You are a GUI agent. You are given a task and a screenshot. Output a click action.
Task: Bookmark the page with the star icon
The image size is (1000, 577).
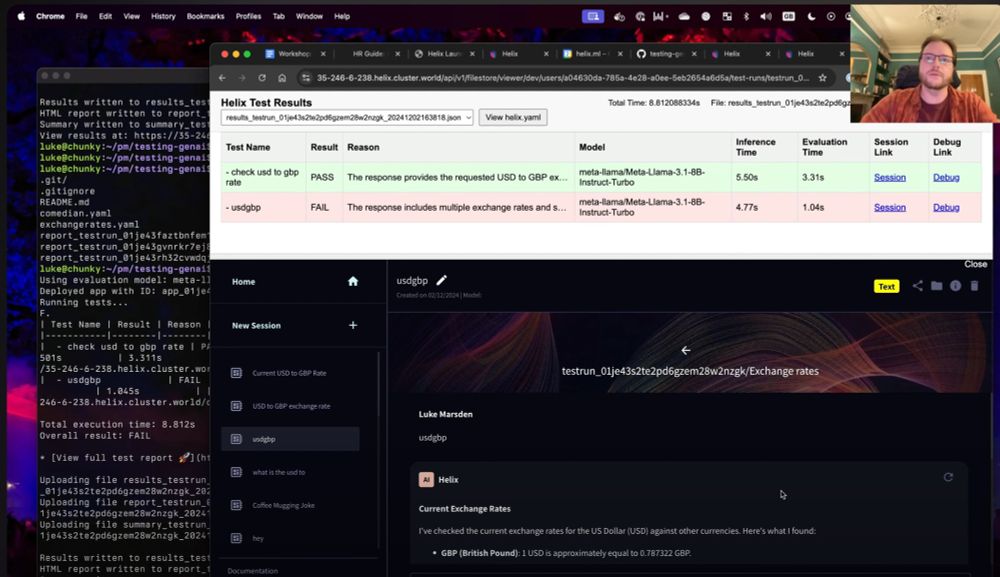coord(823,78)
